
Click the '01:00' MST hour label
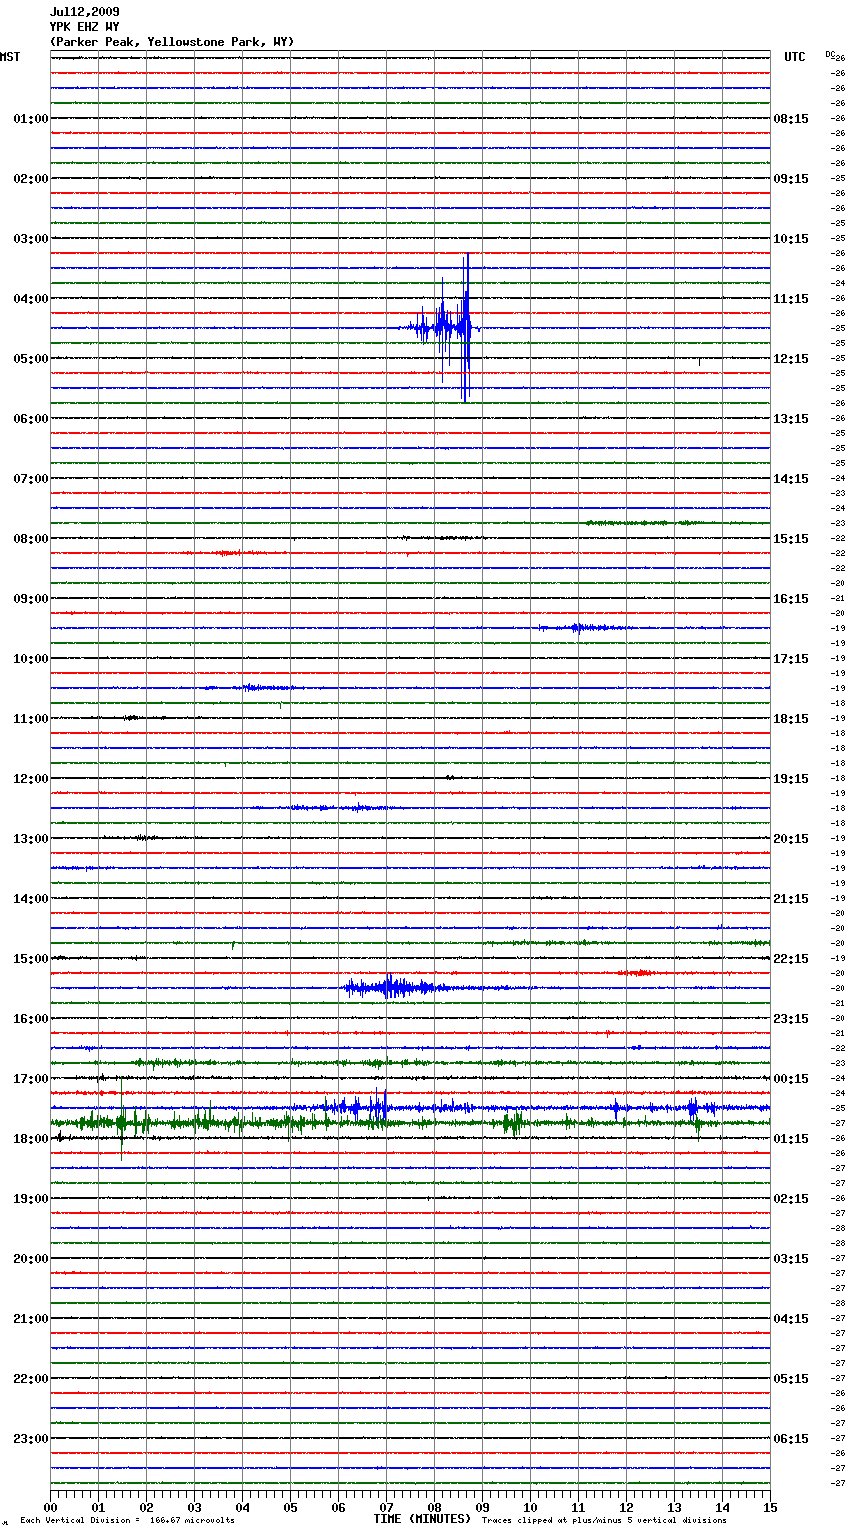coord(31,119)
